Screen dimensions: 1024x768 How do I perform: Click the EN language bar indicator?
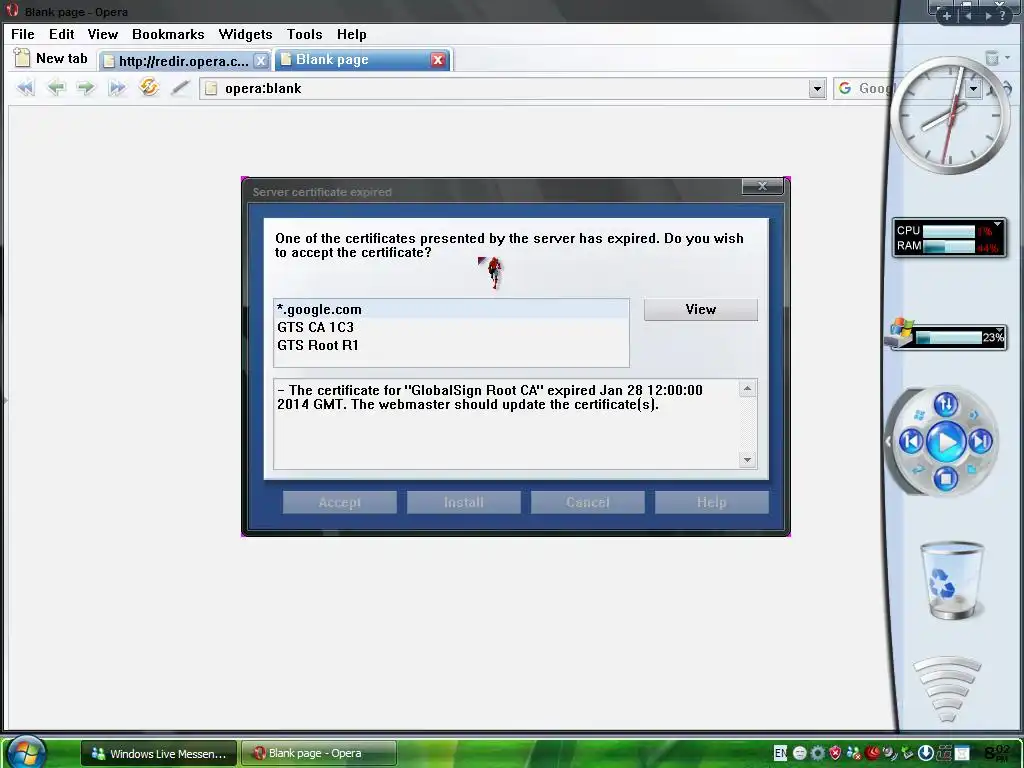(x=780, y=753)
